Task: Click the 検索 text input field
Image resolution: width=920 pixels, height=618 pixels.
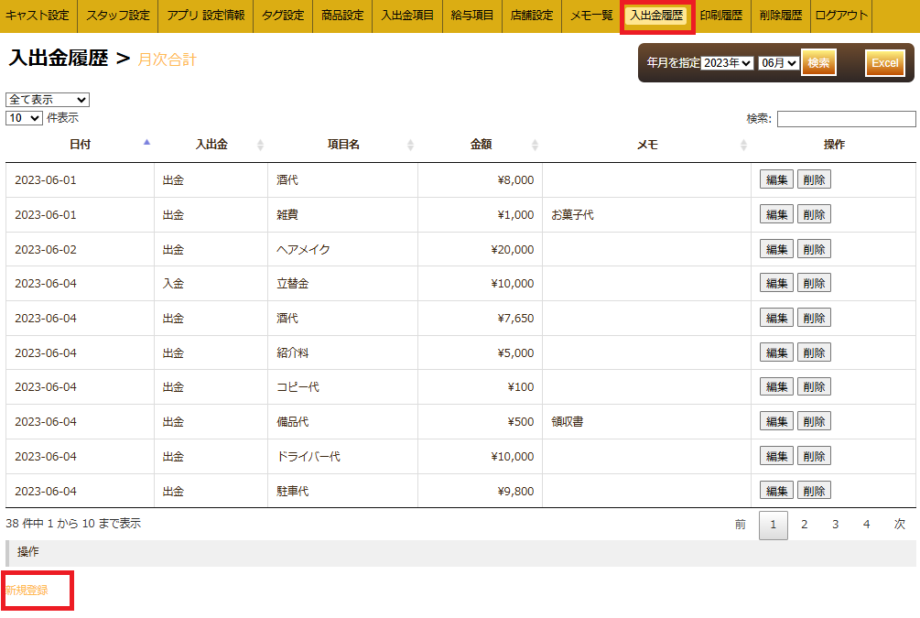Action: point(845,119)
